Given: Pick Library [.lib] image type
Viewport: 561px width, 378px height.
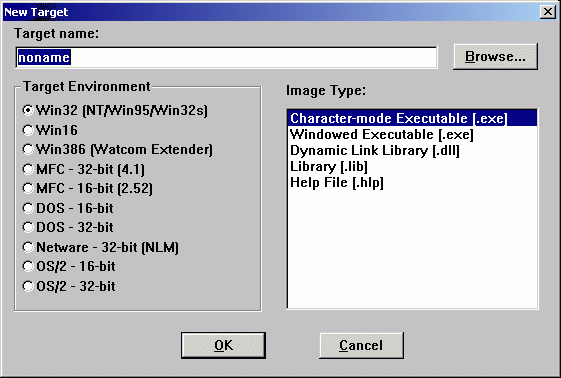Looking at the screenshot, I should pos(412,167).
